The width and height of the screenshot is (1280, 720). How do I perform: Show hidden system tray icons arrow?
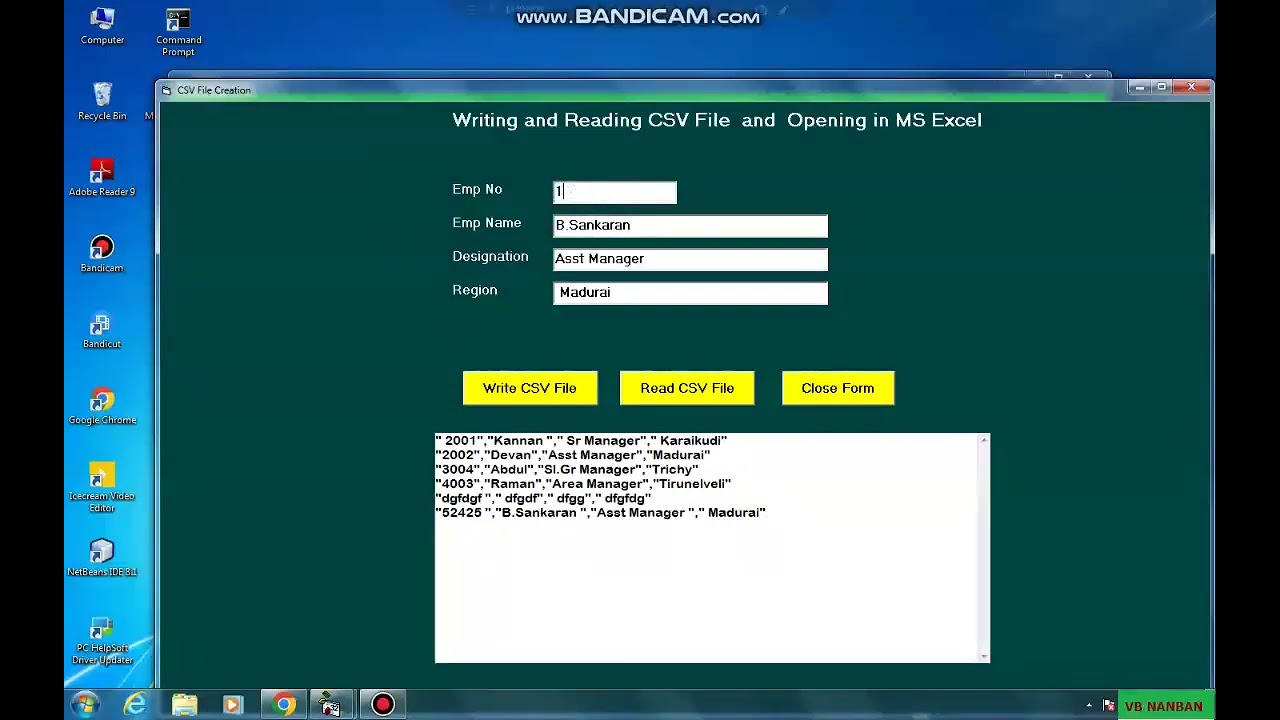(x=1089, y=706)
